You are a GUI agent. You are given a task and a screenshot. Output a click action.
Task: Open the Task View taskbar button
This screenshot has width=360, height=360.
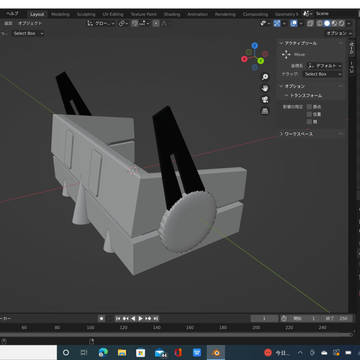[84, 353]
